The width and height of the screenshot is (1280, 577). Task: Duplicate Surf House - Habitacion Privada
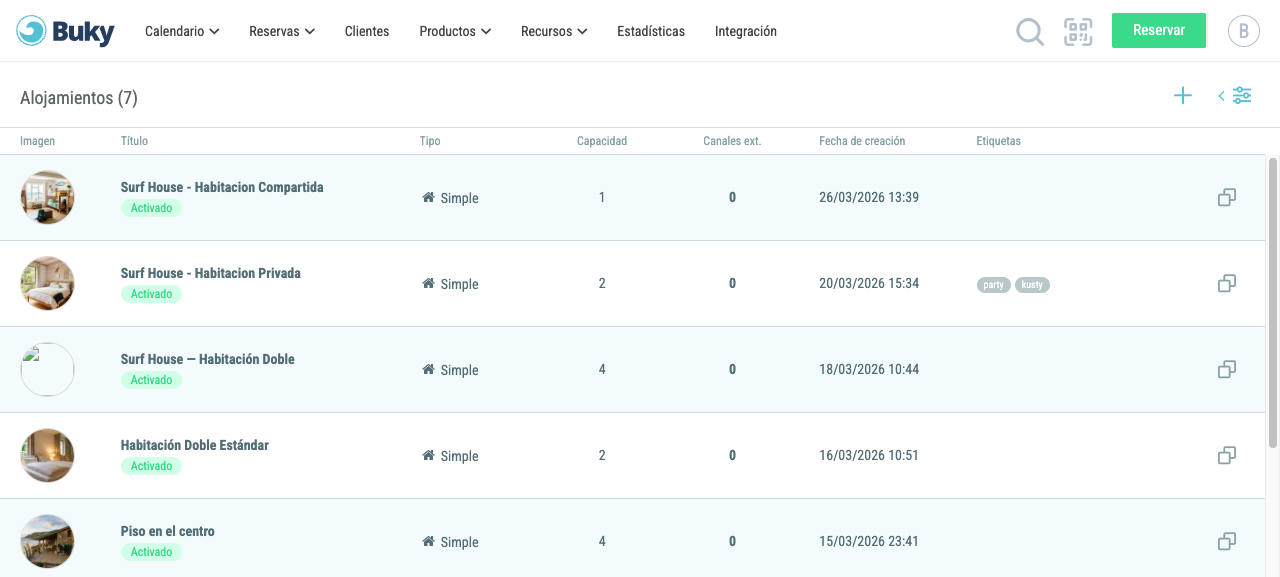coord(1227,284)
